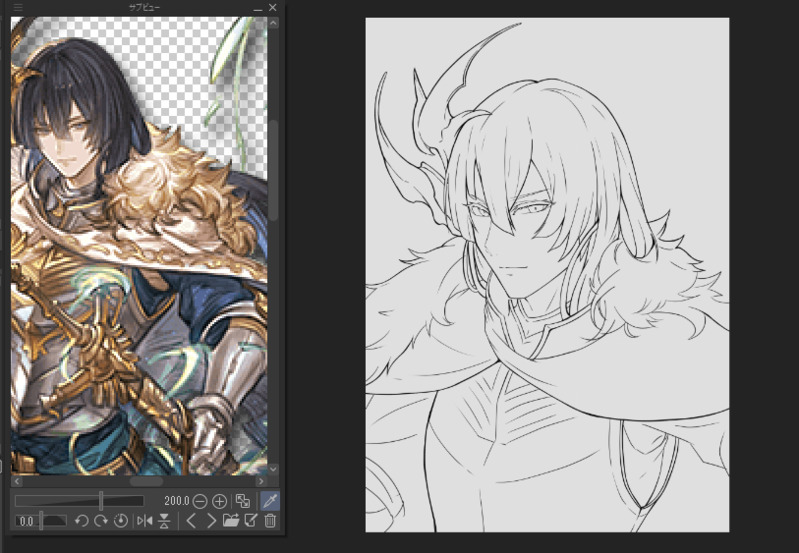Viewport: 799px width, 553px height.
Task: Click the Sub View zoom slider
Action: coord(79,501)
